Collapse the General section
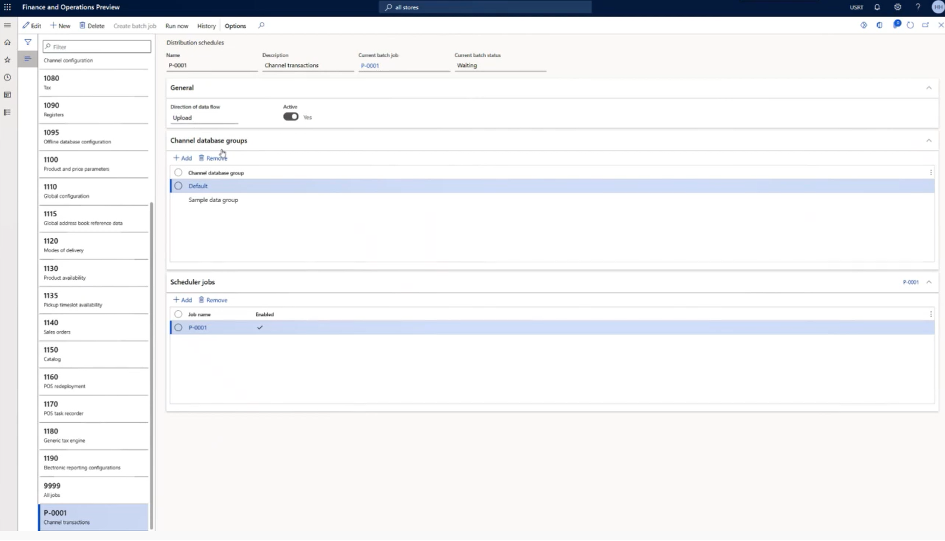The height and width of the screenshot is (541, 945). coord(928,88)
